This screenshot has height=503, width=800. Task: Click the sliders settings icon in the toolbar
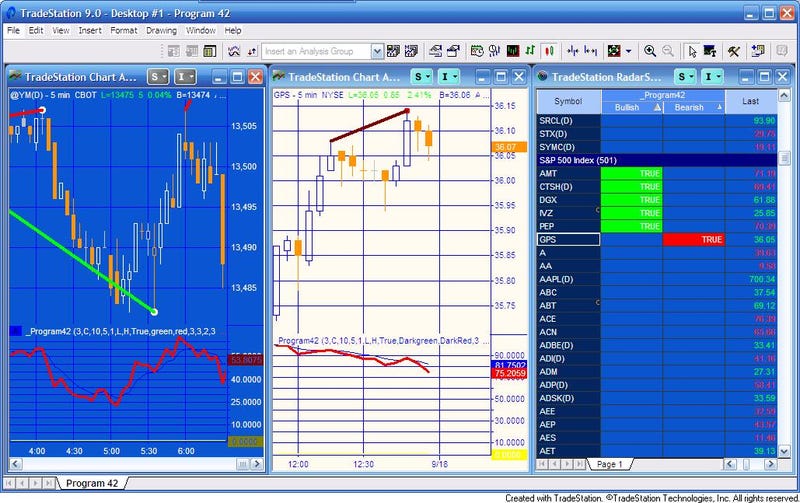(x=494, y=51)
